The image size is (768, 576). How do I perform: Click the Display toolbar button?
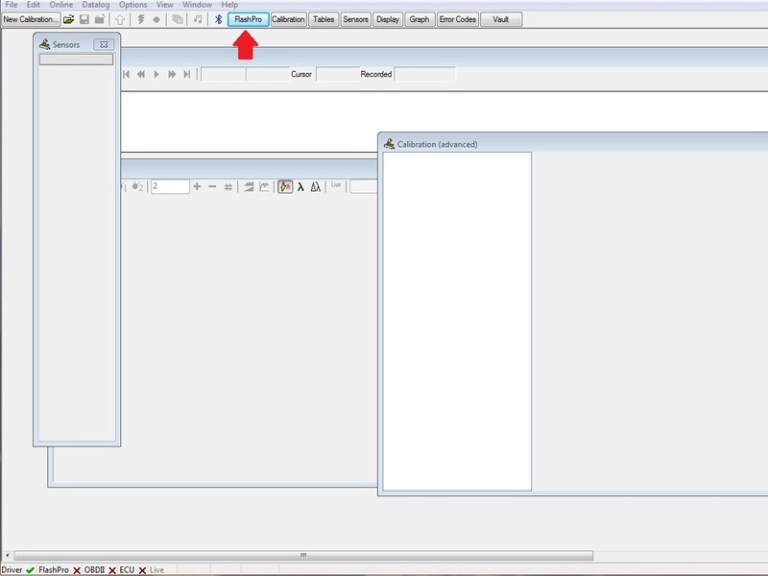387,20
